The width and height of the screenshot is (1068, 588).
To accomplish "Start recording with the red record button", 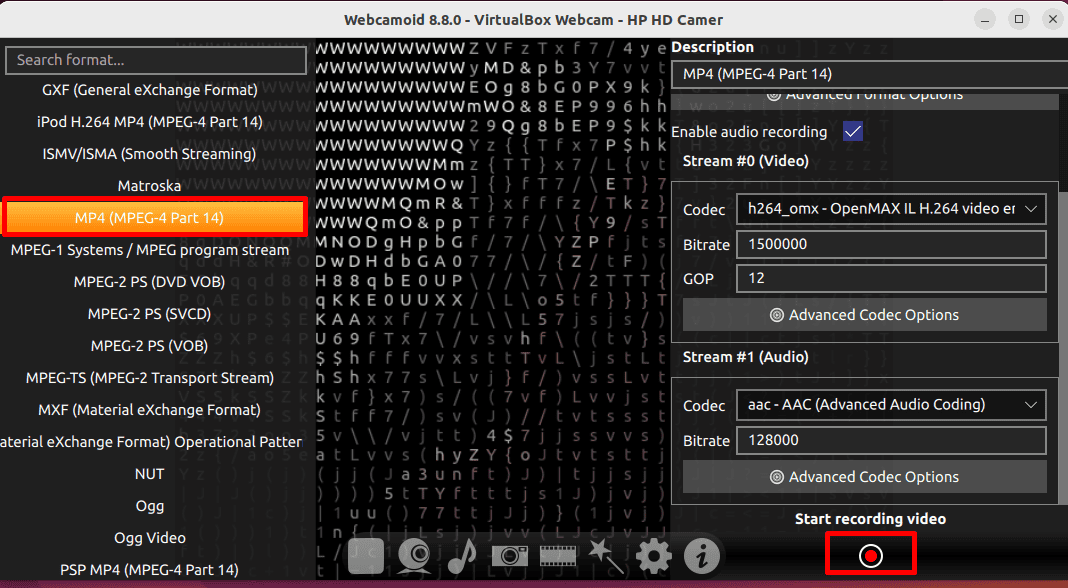I will [870, 555].
